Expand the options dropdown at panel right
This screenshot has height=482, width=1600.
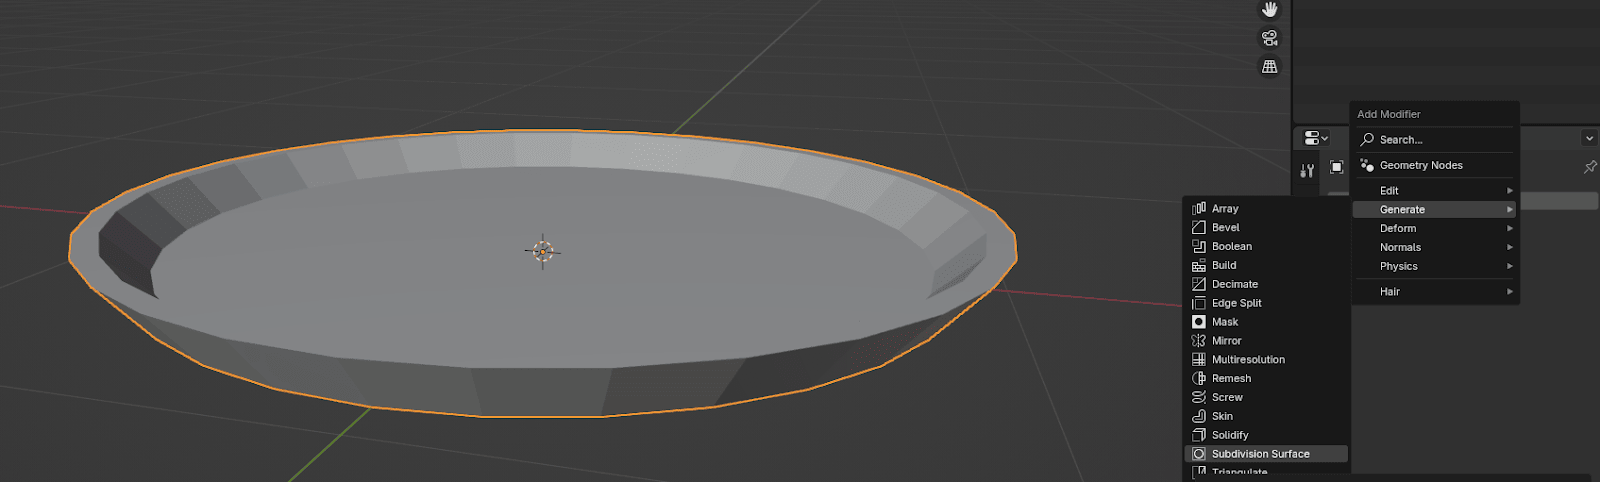[1589, 138]
